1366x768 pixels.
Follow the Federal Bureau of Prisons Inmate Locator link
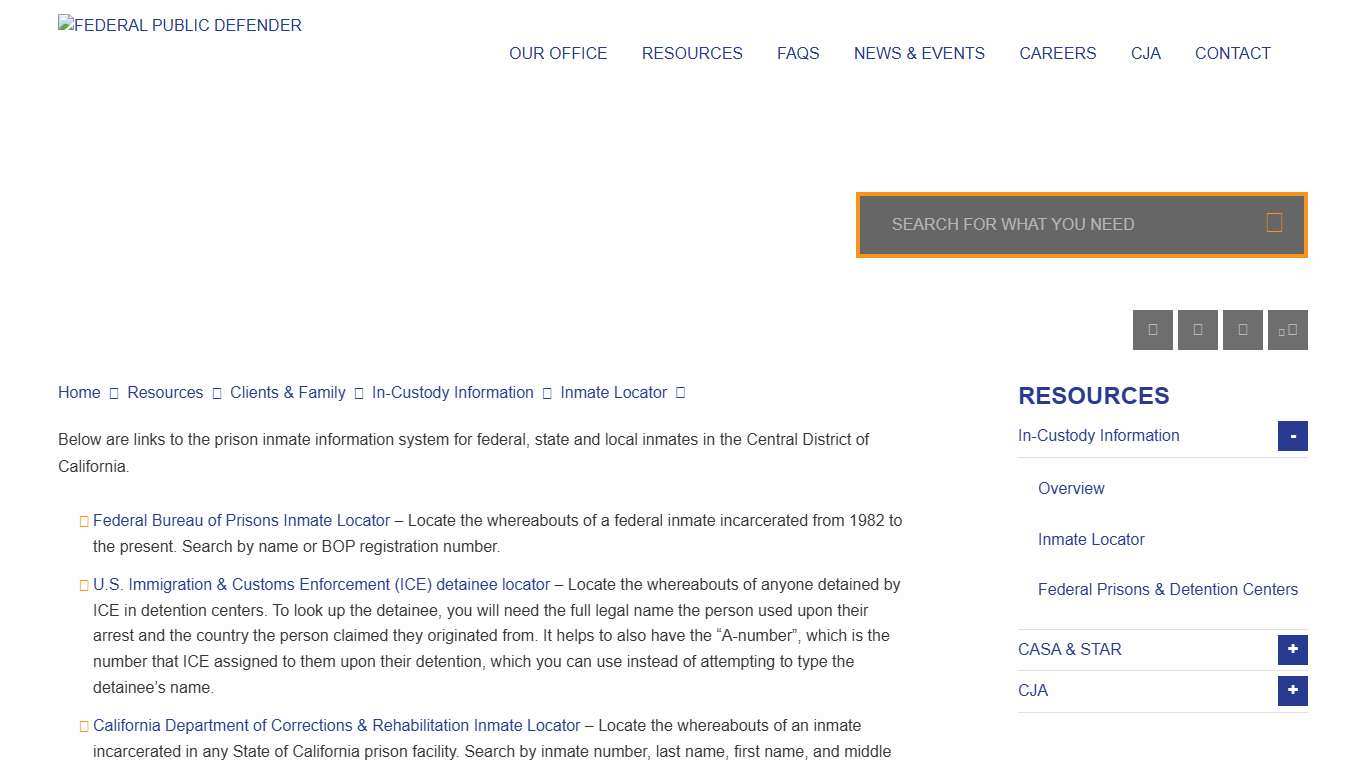[x=240, y=520]
